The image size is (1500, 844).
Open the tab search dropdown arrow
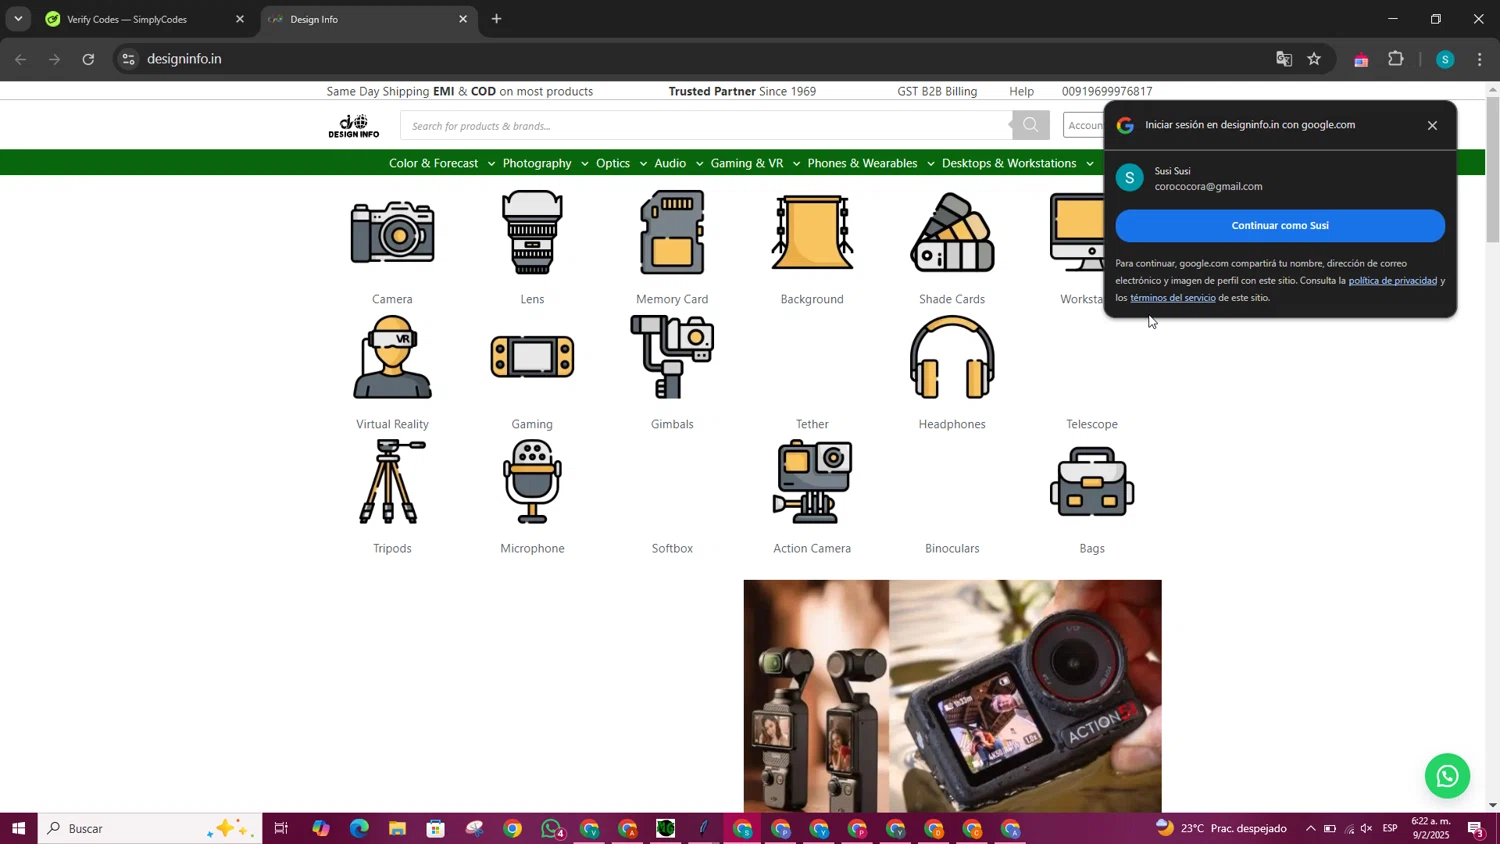tap(18, 19)
